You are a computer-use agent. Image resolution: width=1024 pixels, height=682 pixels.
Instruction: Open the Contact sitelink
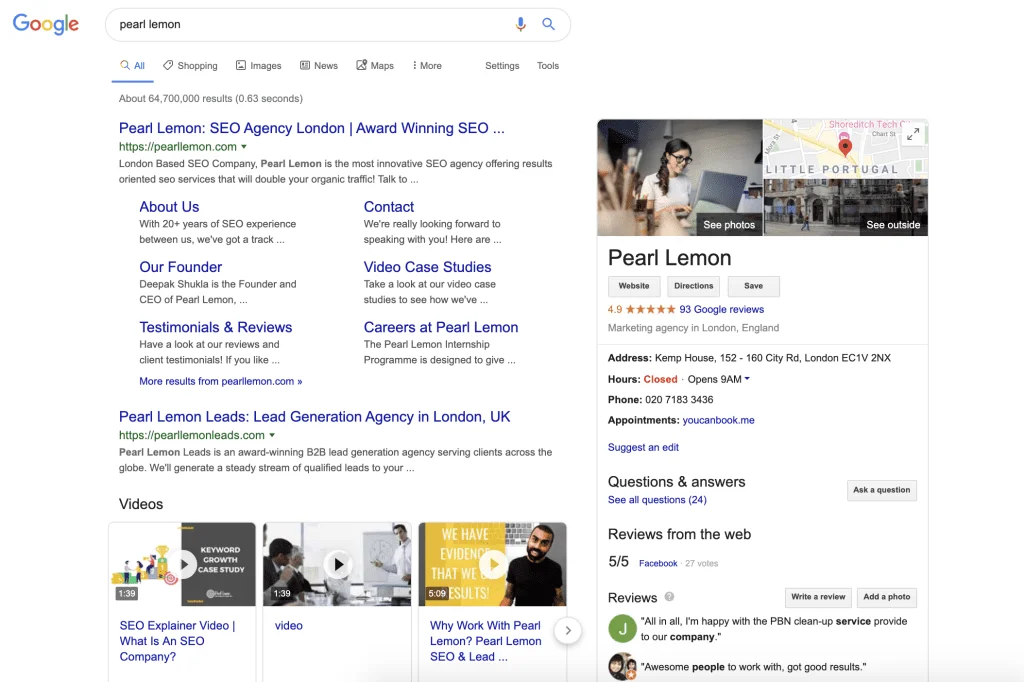pyautogui.click(x=389, y=206)
